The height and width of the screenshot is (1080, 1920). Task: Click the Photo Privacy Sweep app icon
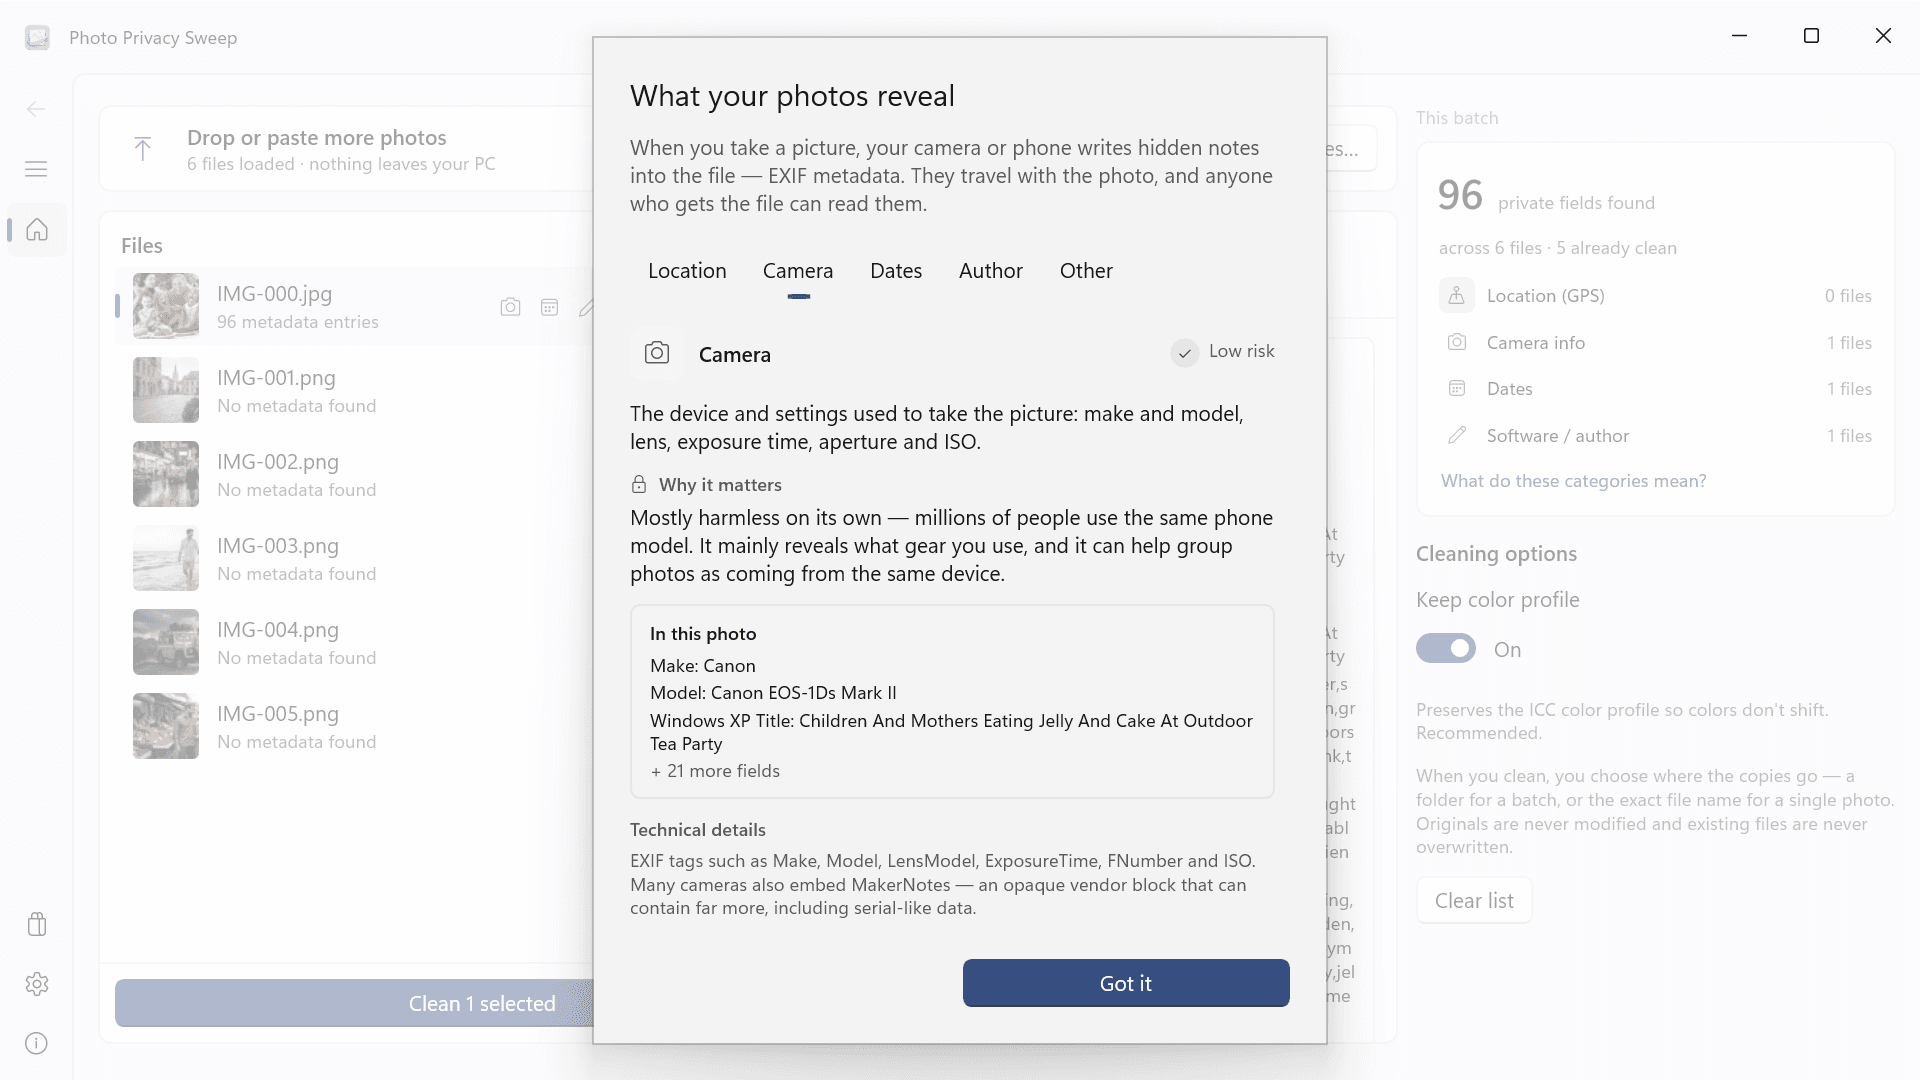pyautogui.click(x=37, y=38)
